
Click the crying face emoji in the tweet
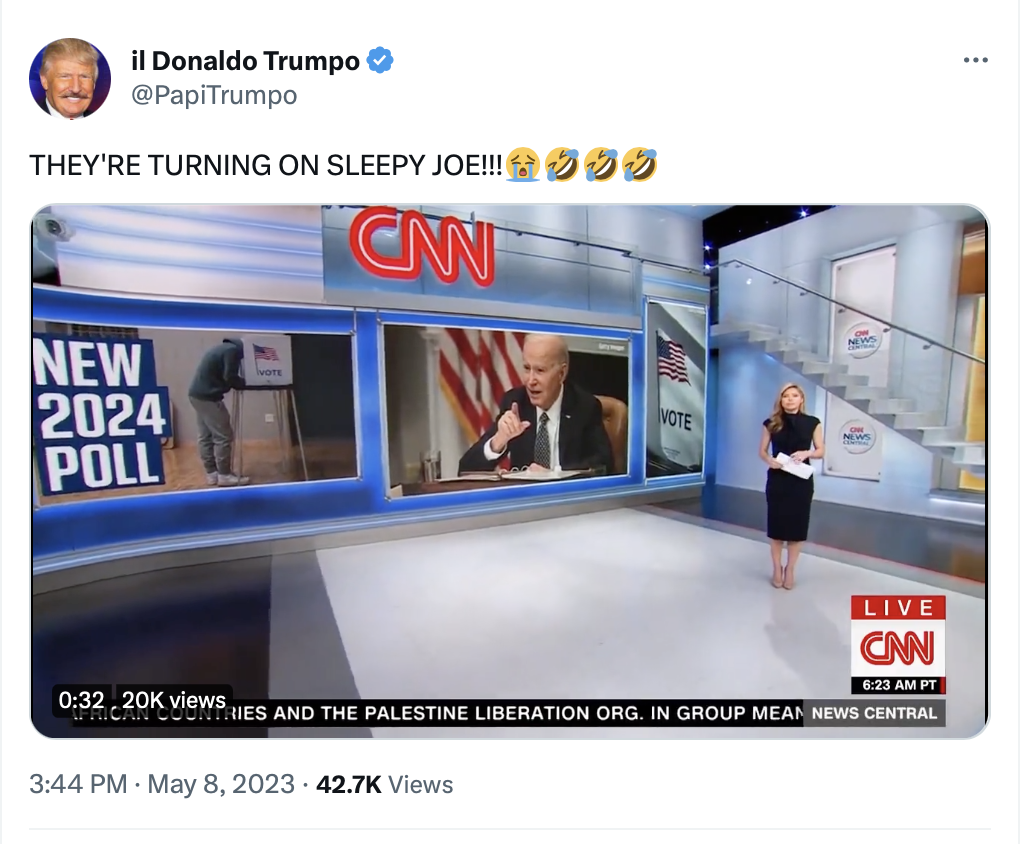523,165
